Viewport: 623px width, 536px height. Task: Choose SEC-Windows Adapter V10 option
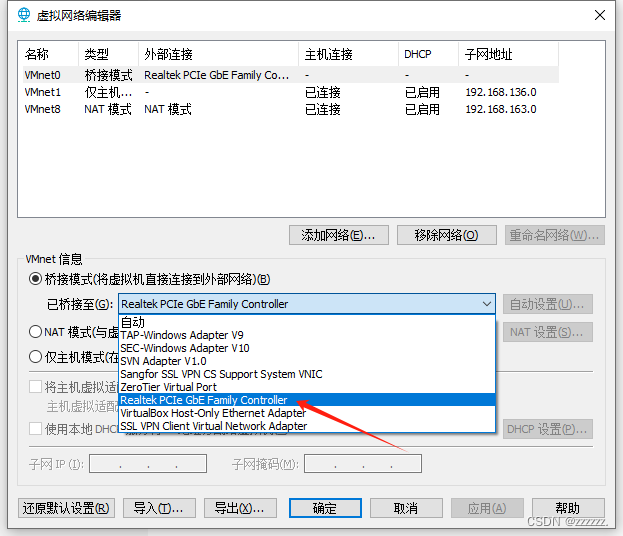(307, 348)
